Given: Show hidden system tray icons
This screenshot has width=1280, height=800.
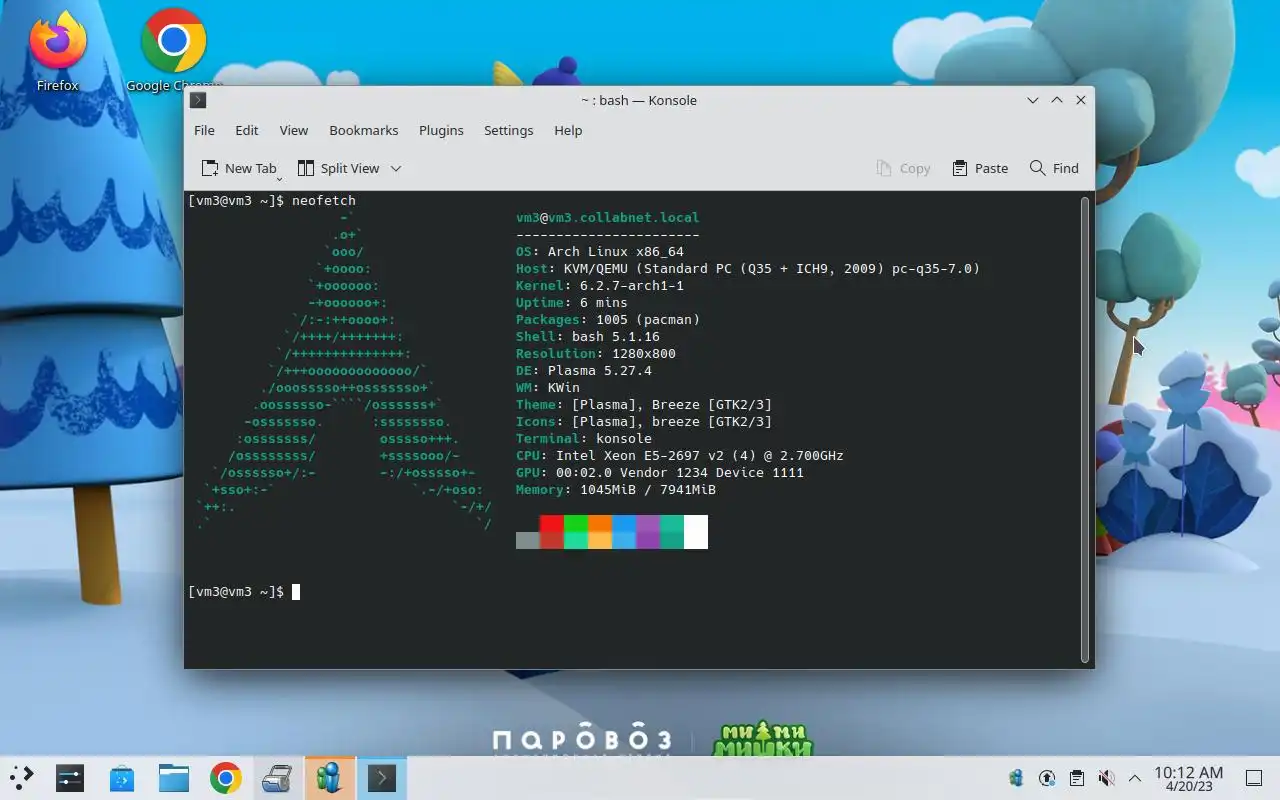Looking at the screenshot, I should pos(1135,778).
